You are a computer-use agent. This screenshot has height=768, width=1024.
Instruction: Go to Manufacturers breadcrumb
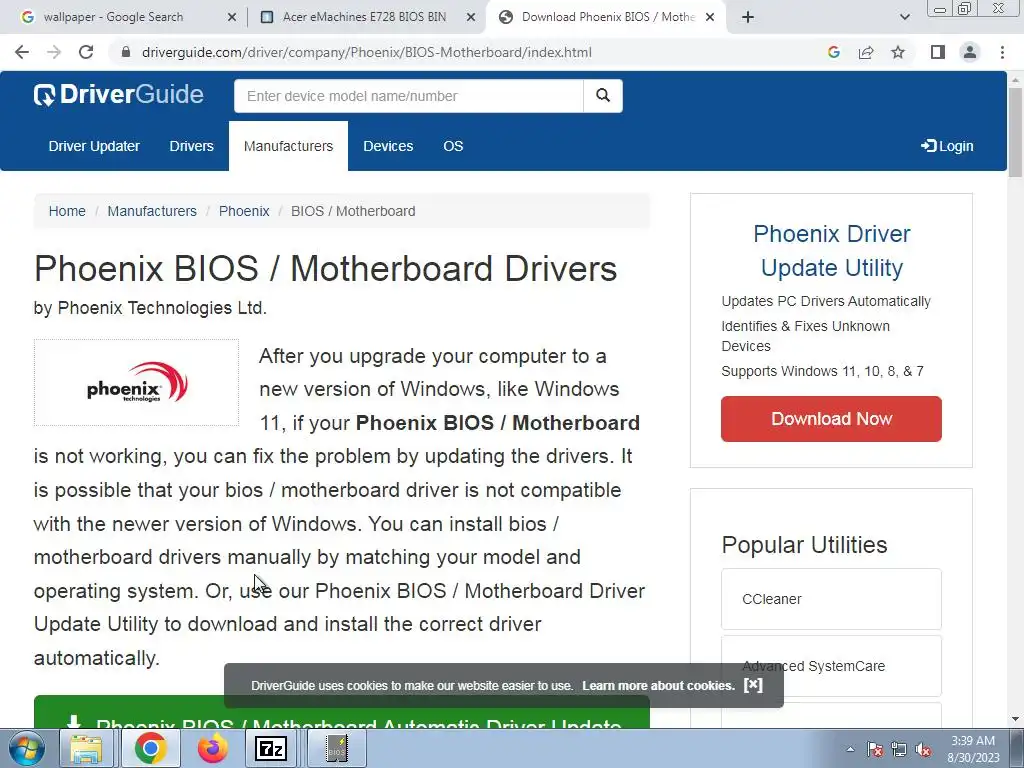tap(152, 211)
